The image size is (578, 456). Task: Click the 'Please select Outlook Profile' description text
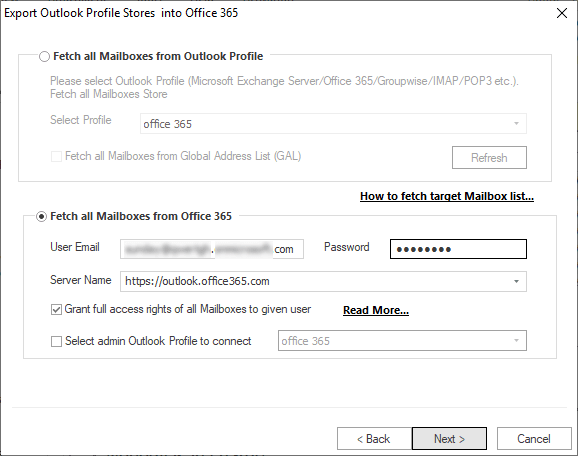[284, 87]
